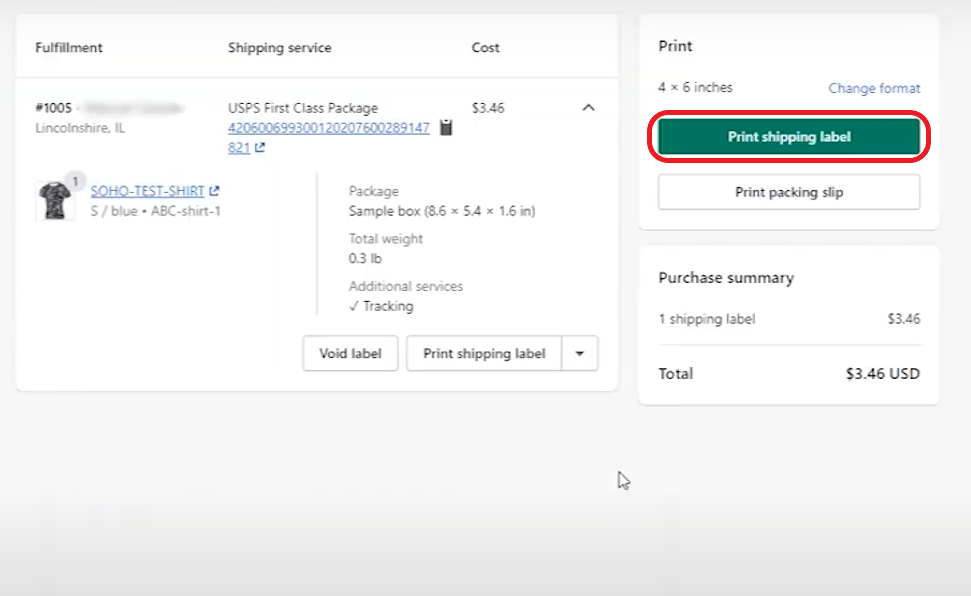Click the Print packing slip button
Screen dimensions: 971x596
point(788,192)
